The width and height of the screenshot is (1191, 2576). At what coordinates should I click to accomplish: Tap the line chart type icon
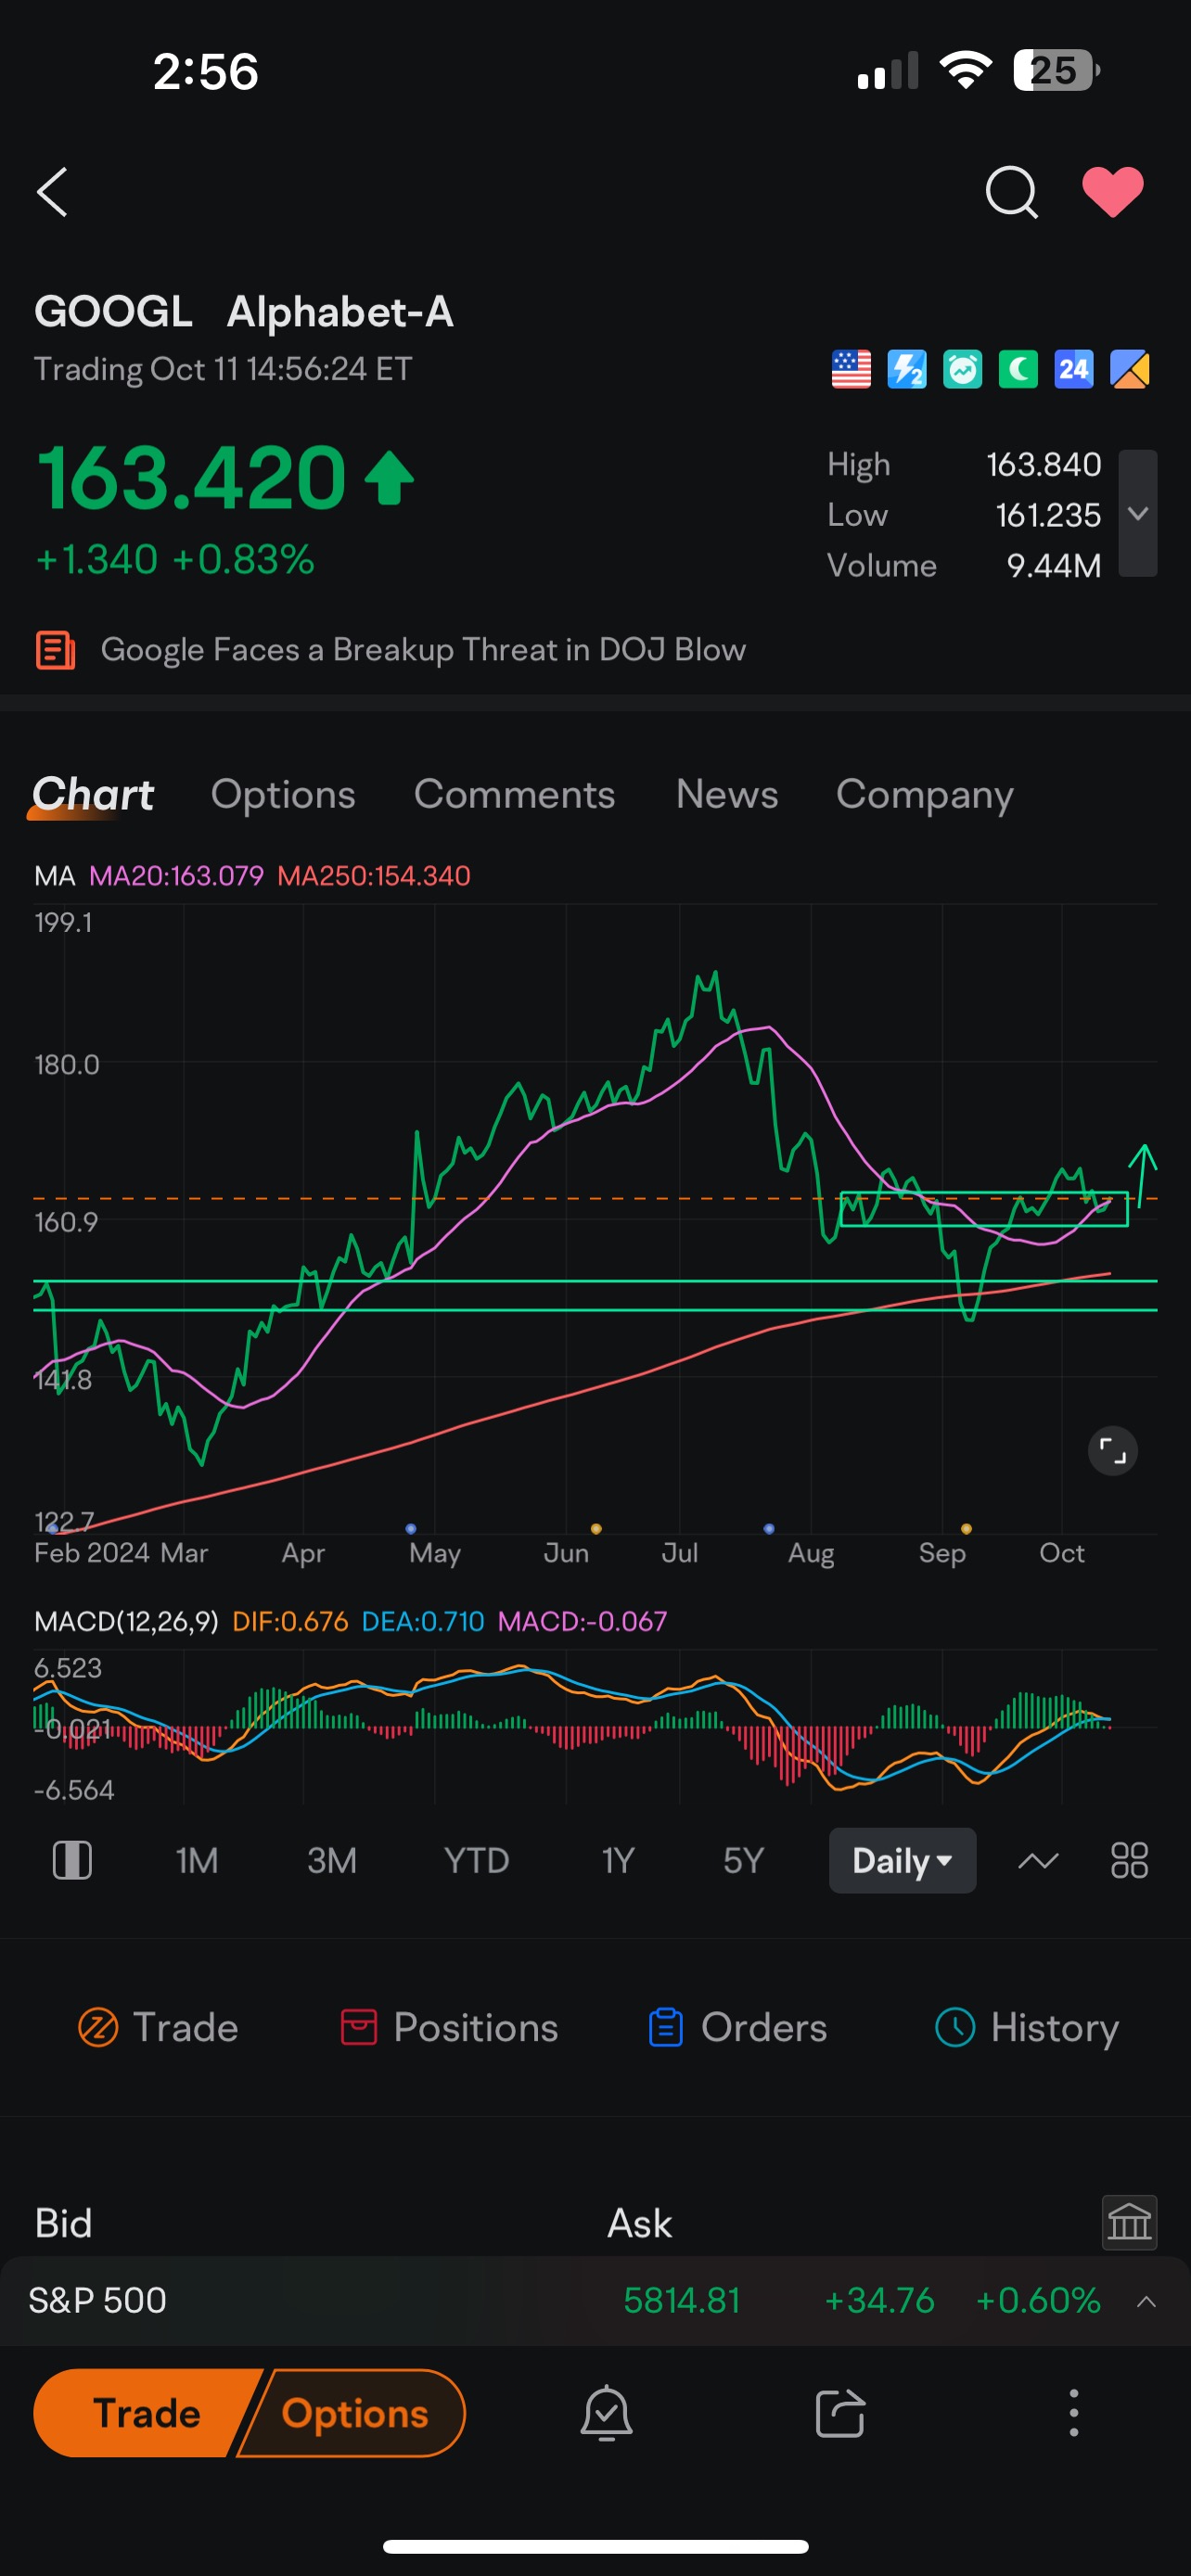(1038, 1861)
